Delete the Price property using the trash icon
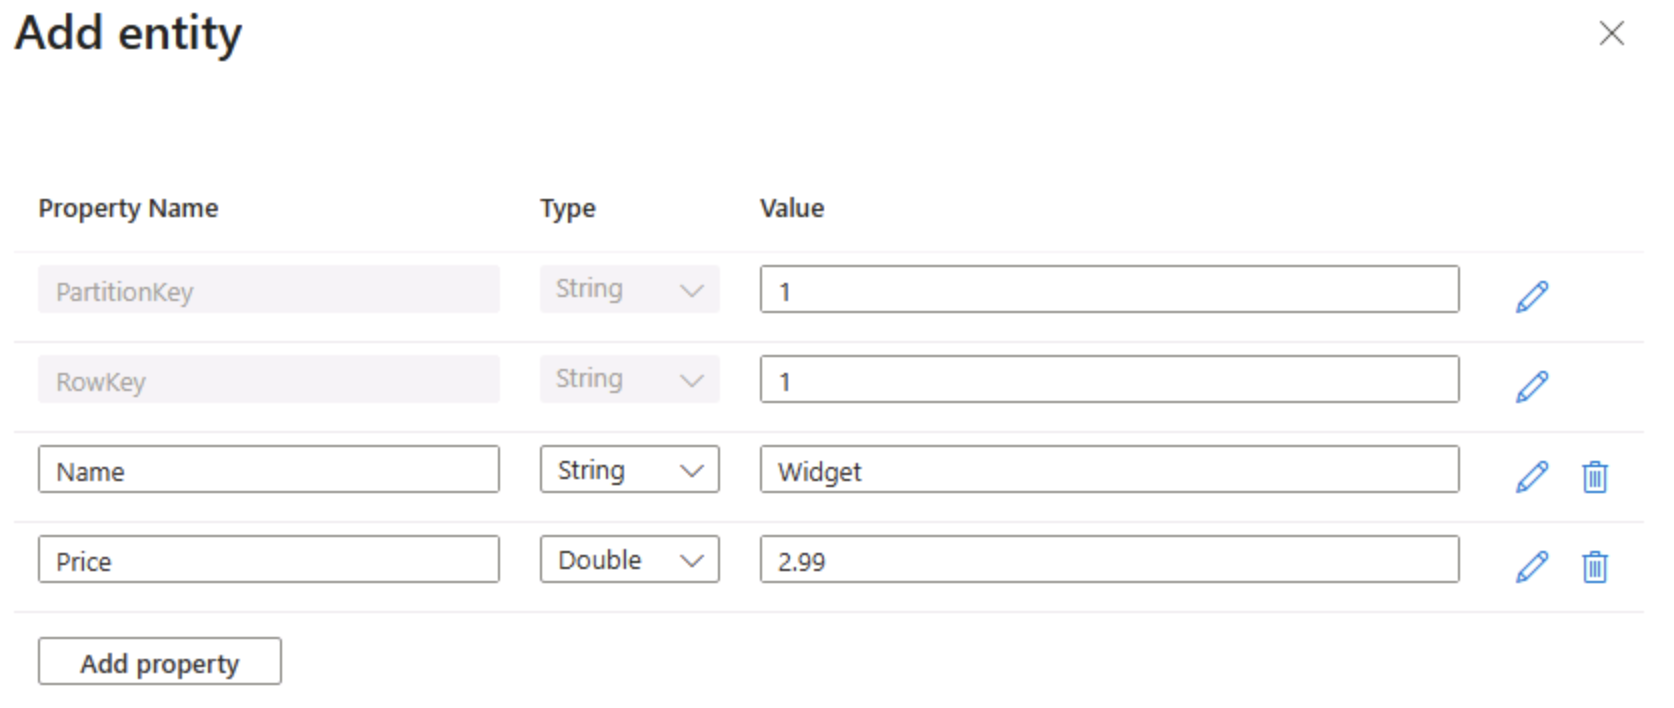This screenshot has width=1674, height=708. pyautogui.click(x=1594, y=567)
